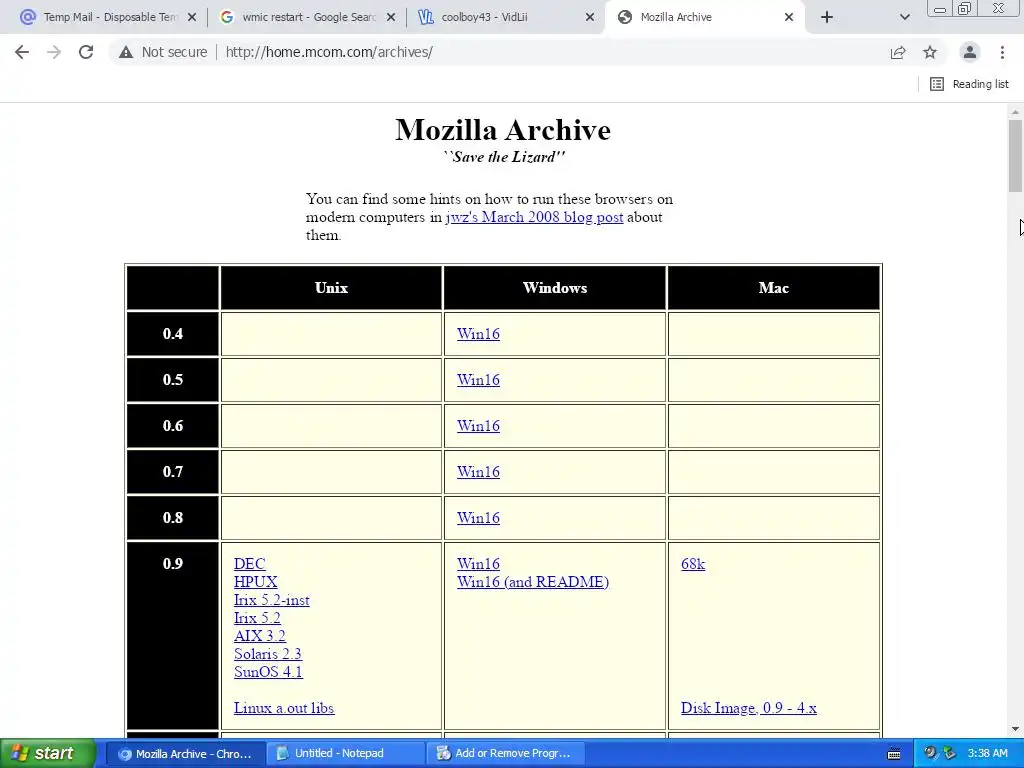The width and height of the screenshot is (1024, 768).
Task: Click the taskbar clock showing 3:38 AM
Action: coord(987,754)
